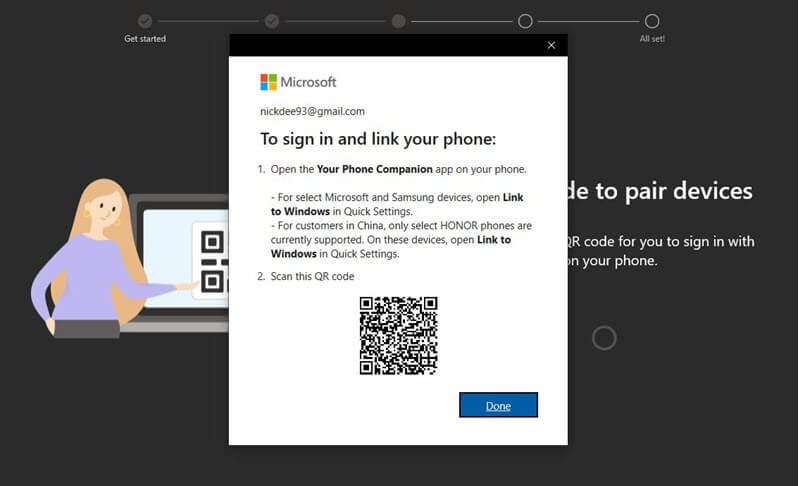Click the nickdee93@gmail.com account text
799x486 pixels.
312,111
